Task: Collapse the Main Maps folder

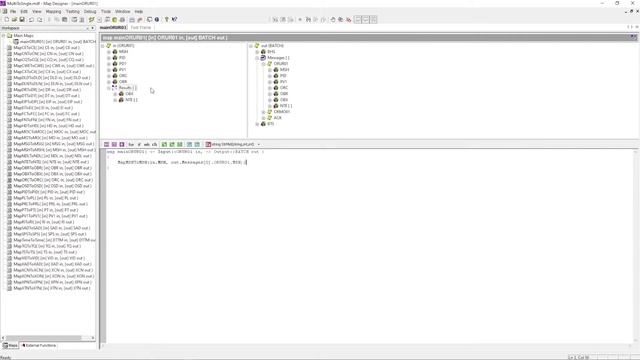Action: [4, 36]
